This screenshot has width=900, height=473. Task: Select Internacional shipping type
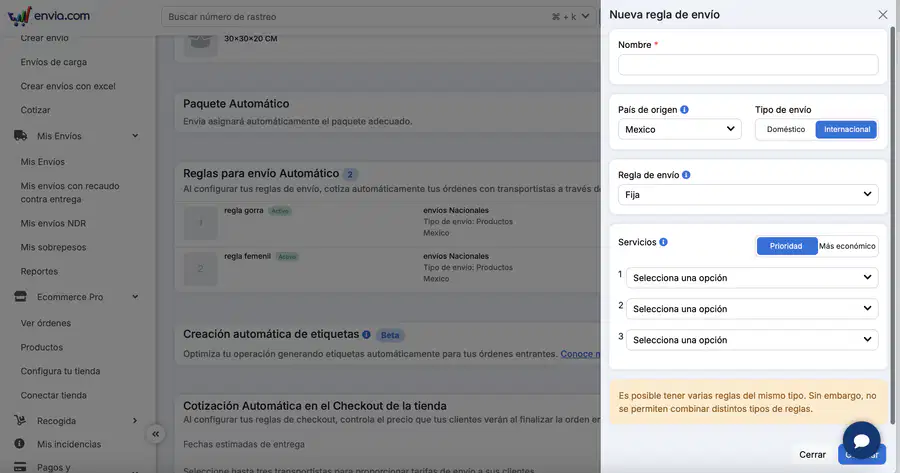pos(847,130)
